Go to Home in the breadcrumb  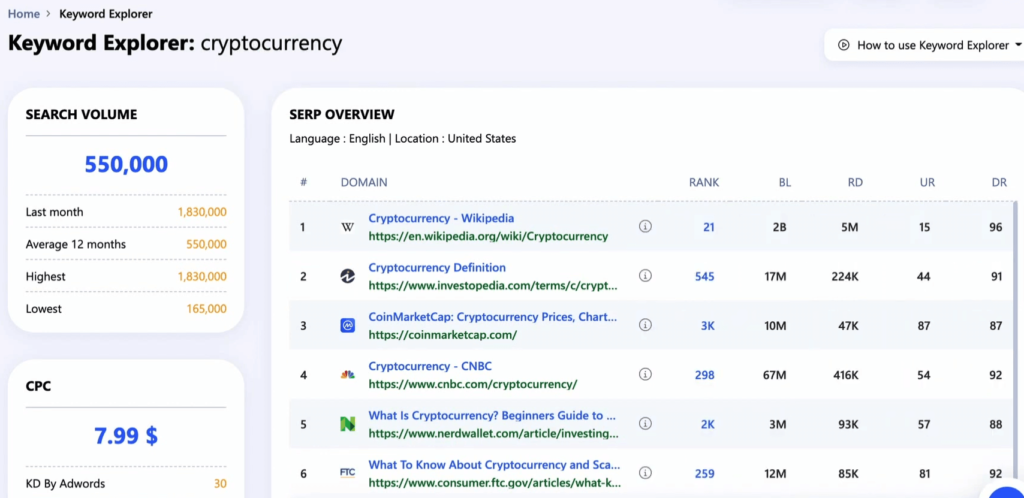(24, 14)
